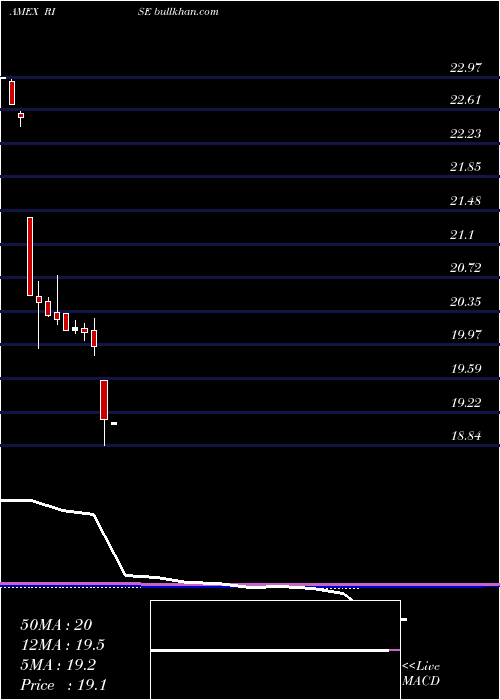Click the 18.84 price axis label
Image resolution: width=500 pixels, height=700 pixels.
466,436
